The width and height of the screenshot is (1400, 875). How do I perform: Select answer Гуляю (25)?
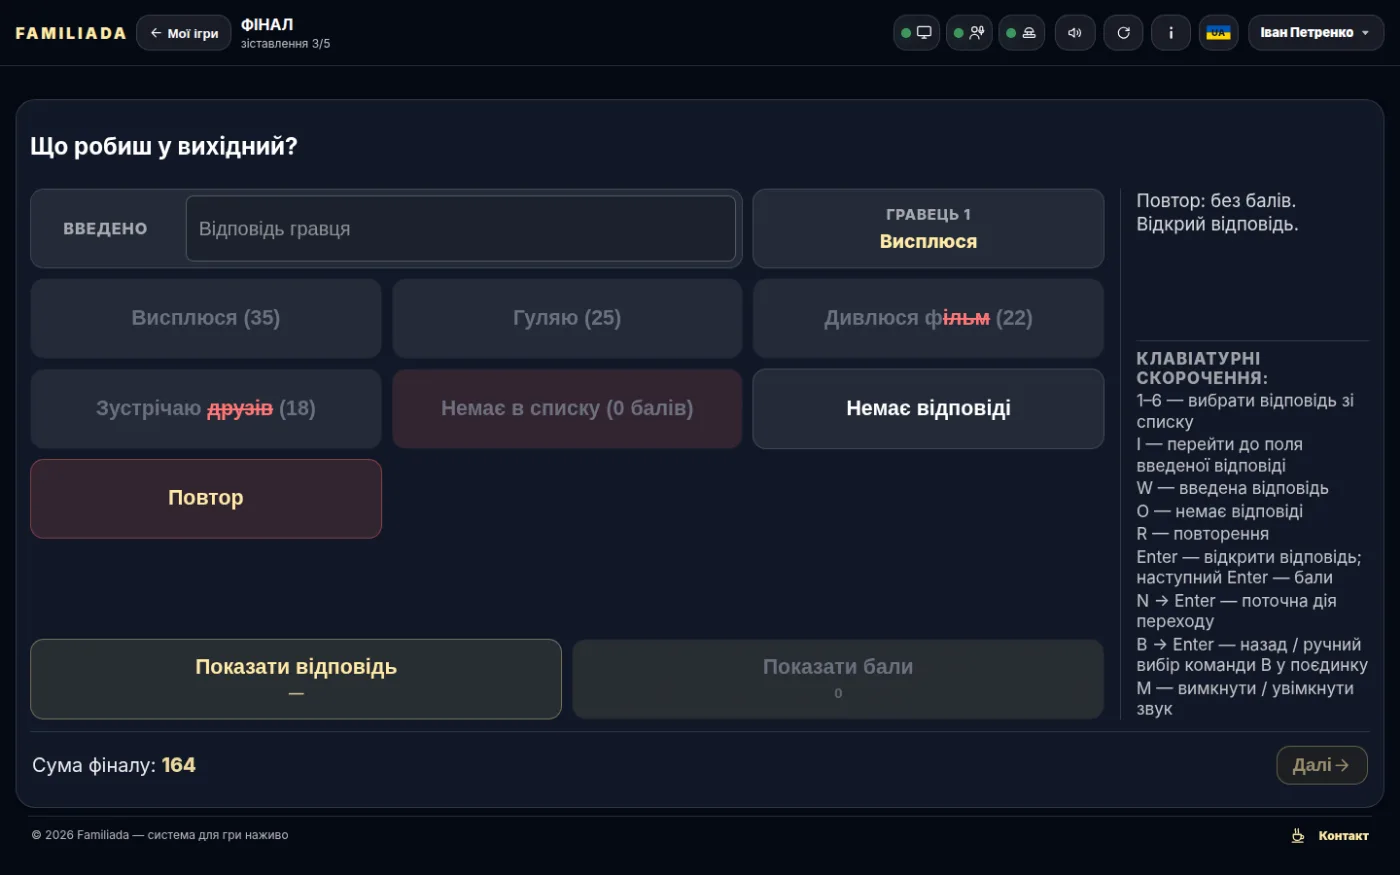(567, 318)
